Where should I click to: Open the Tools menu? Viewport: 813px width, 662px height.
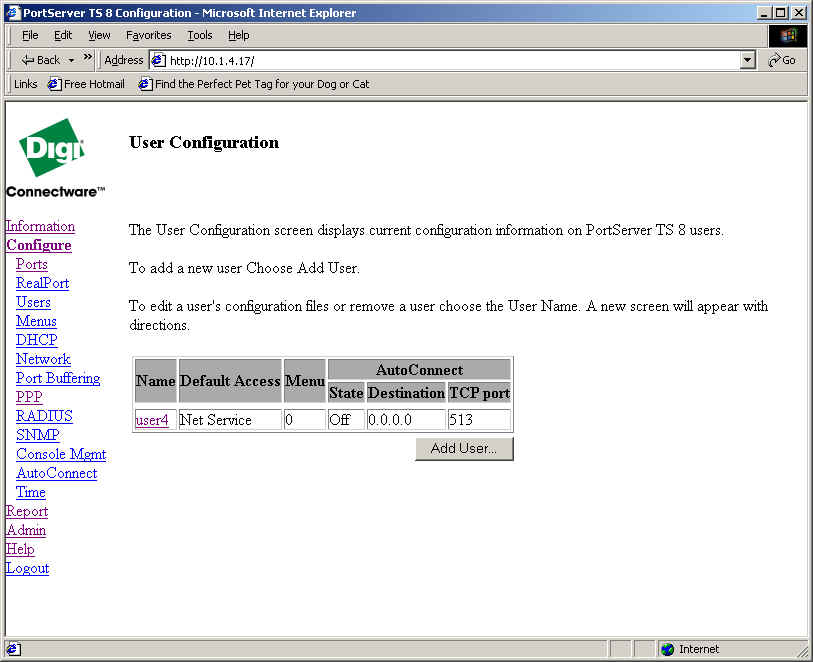[200, 35]
